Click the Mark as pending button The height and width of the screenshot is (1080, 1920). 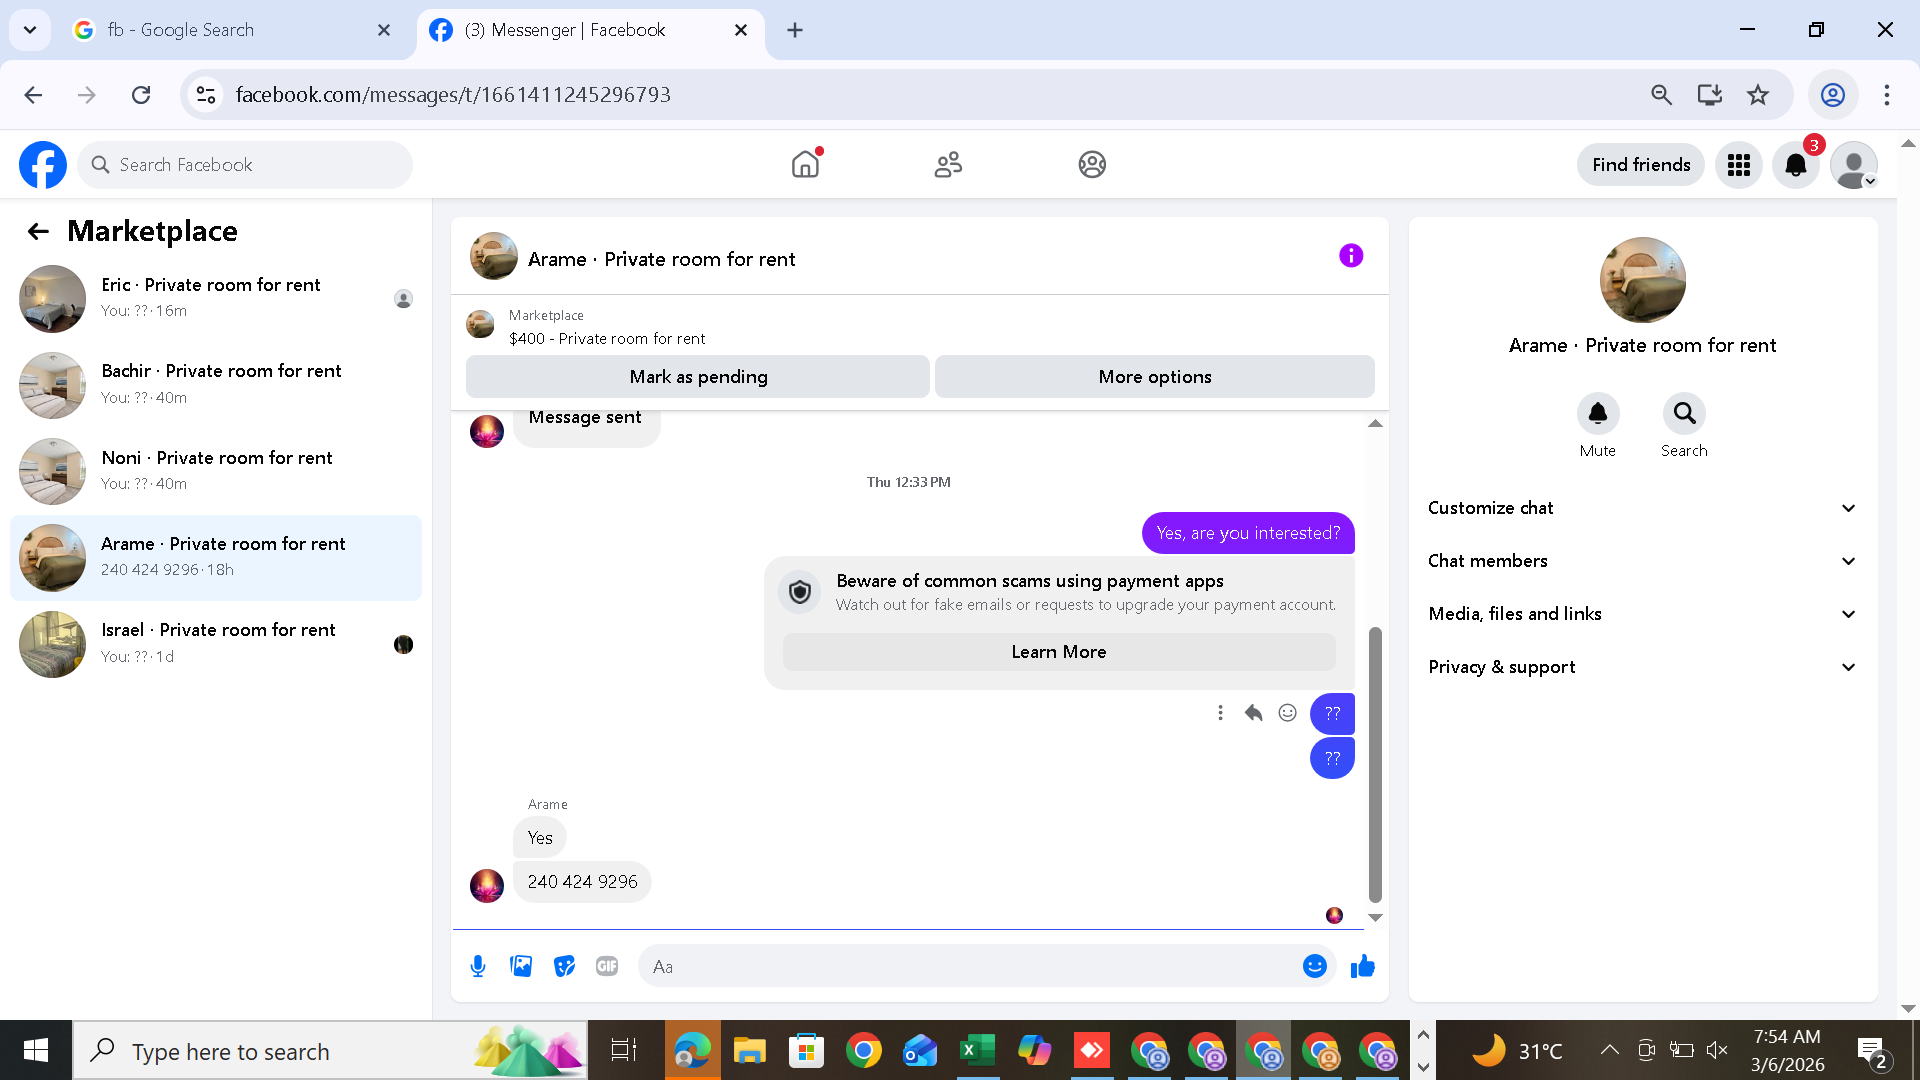[x=698, y=377]
